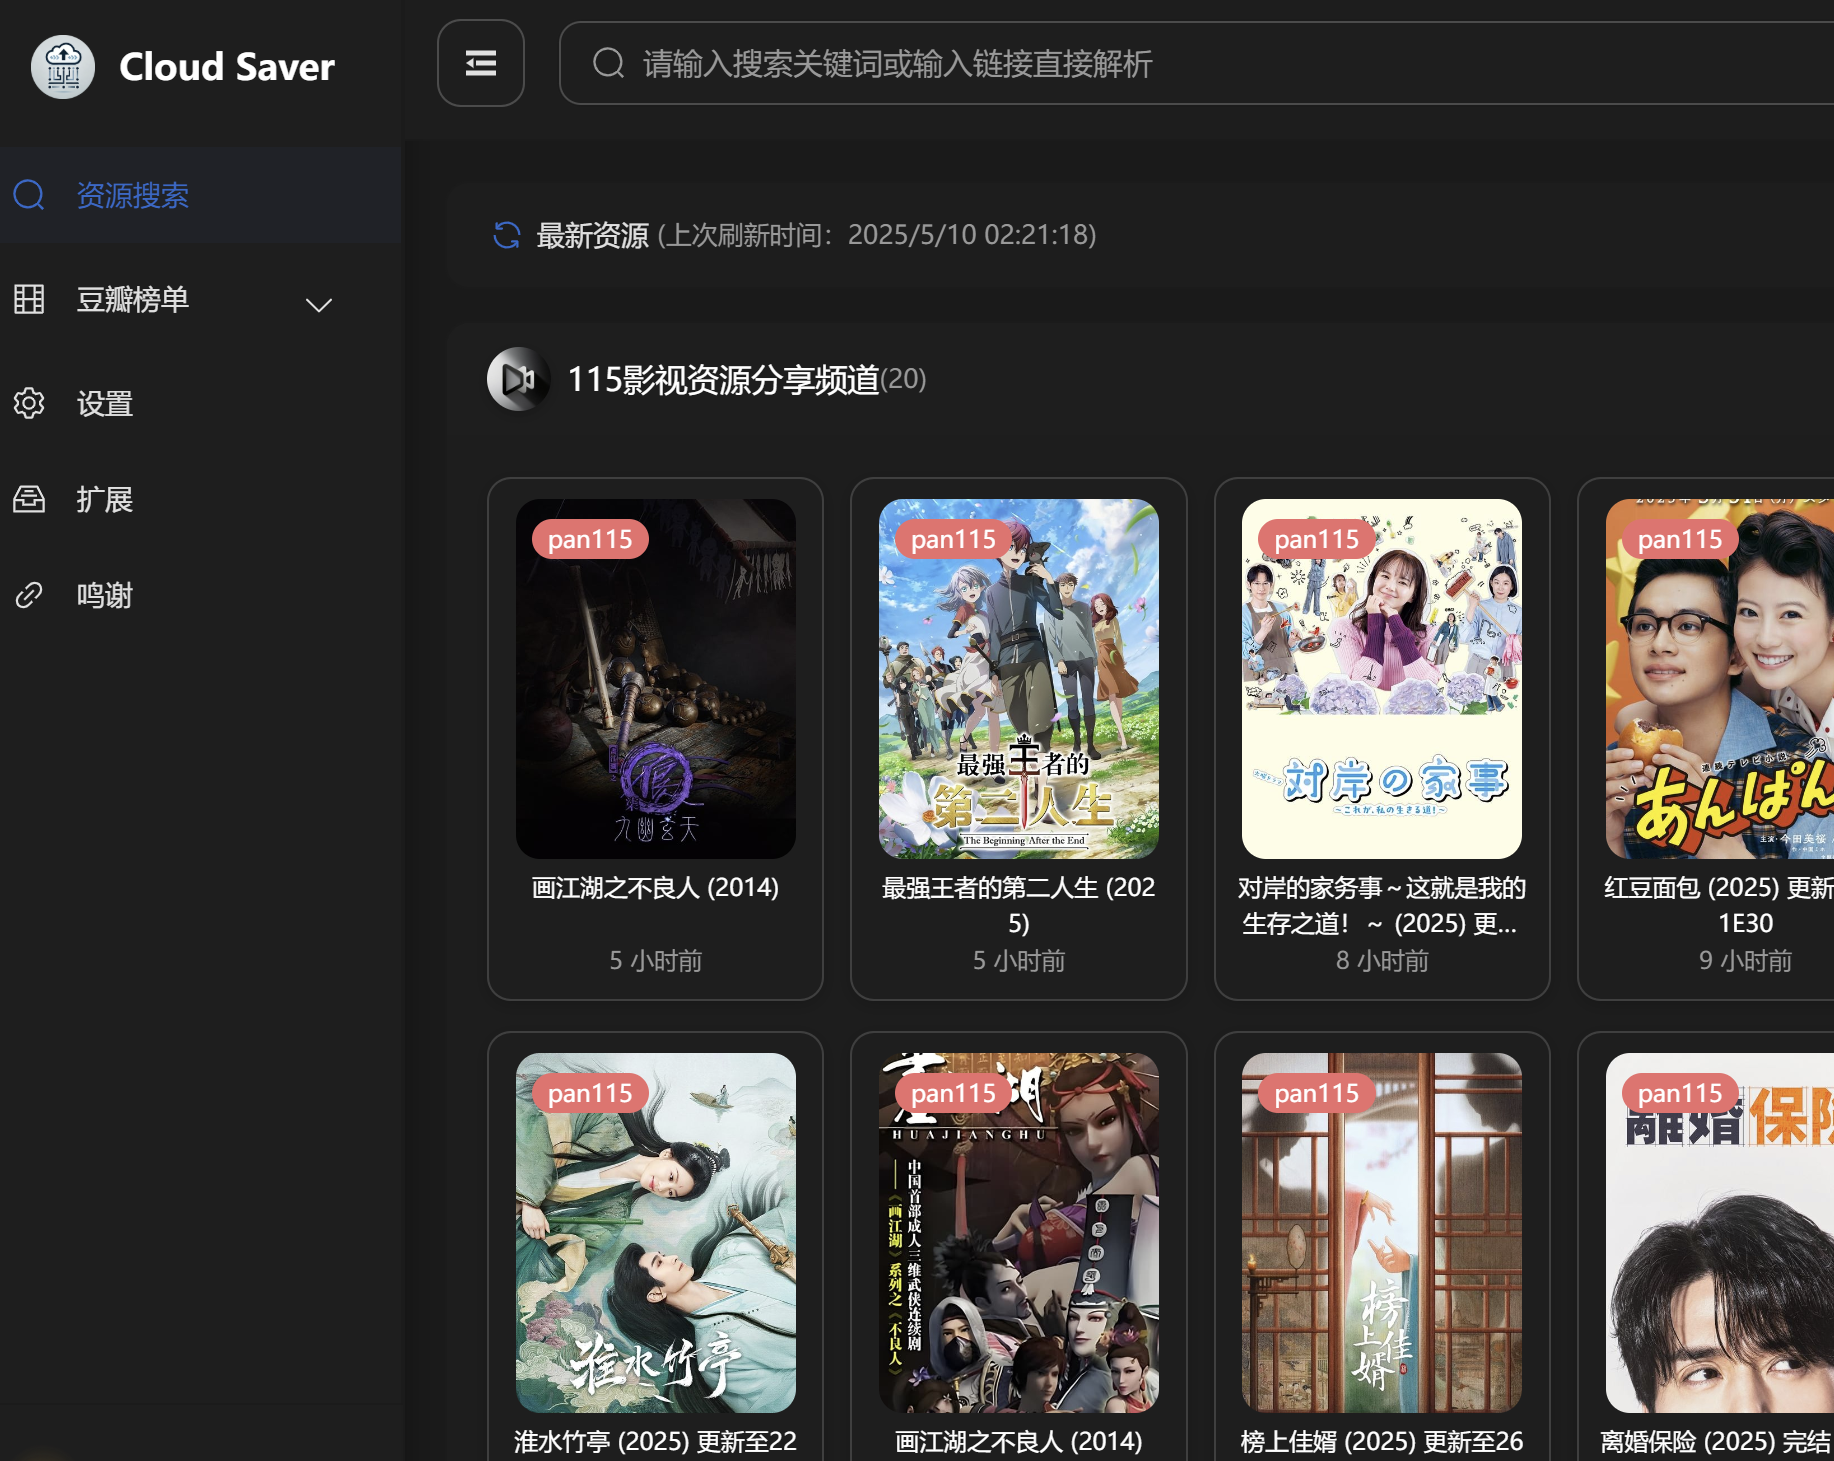Click the search magnifier icon in the search box
Image resolution: width=1834 pixels, height=1461 pixels.
point(608,63)
